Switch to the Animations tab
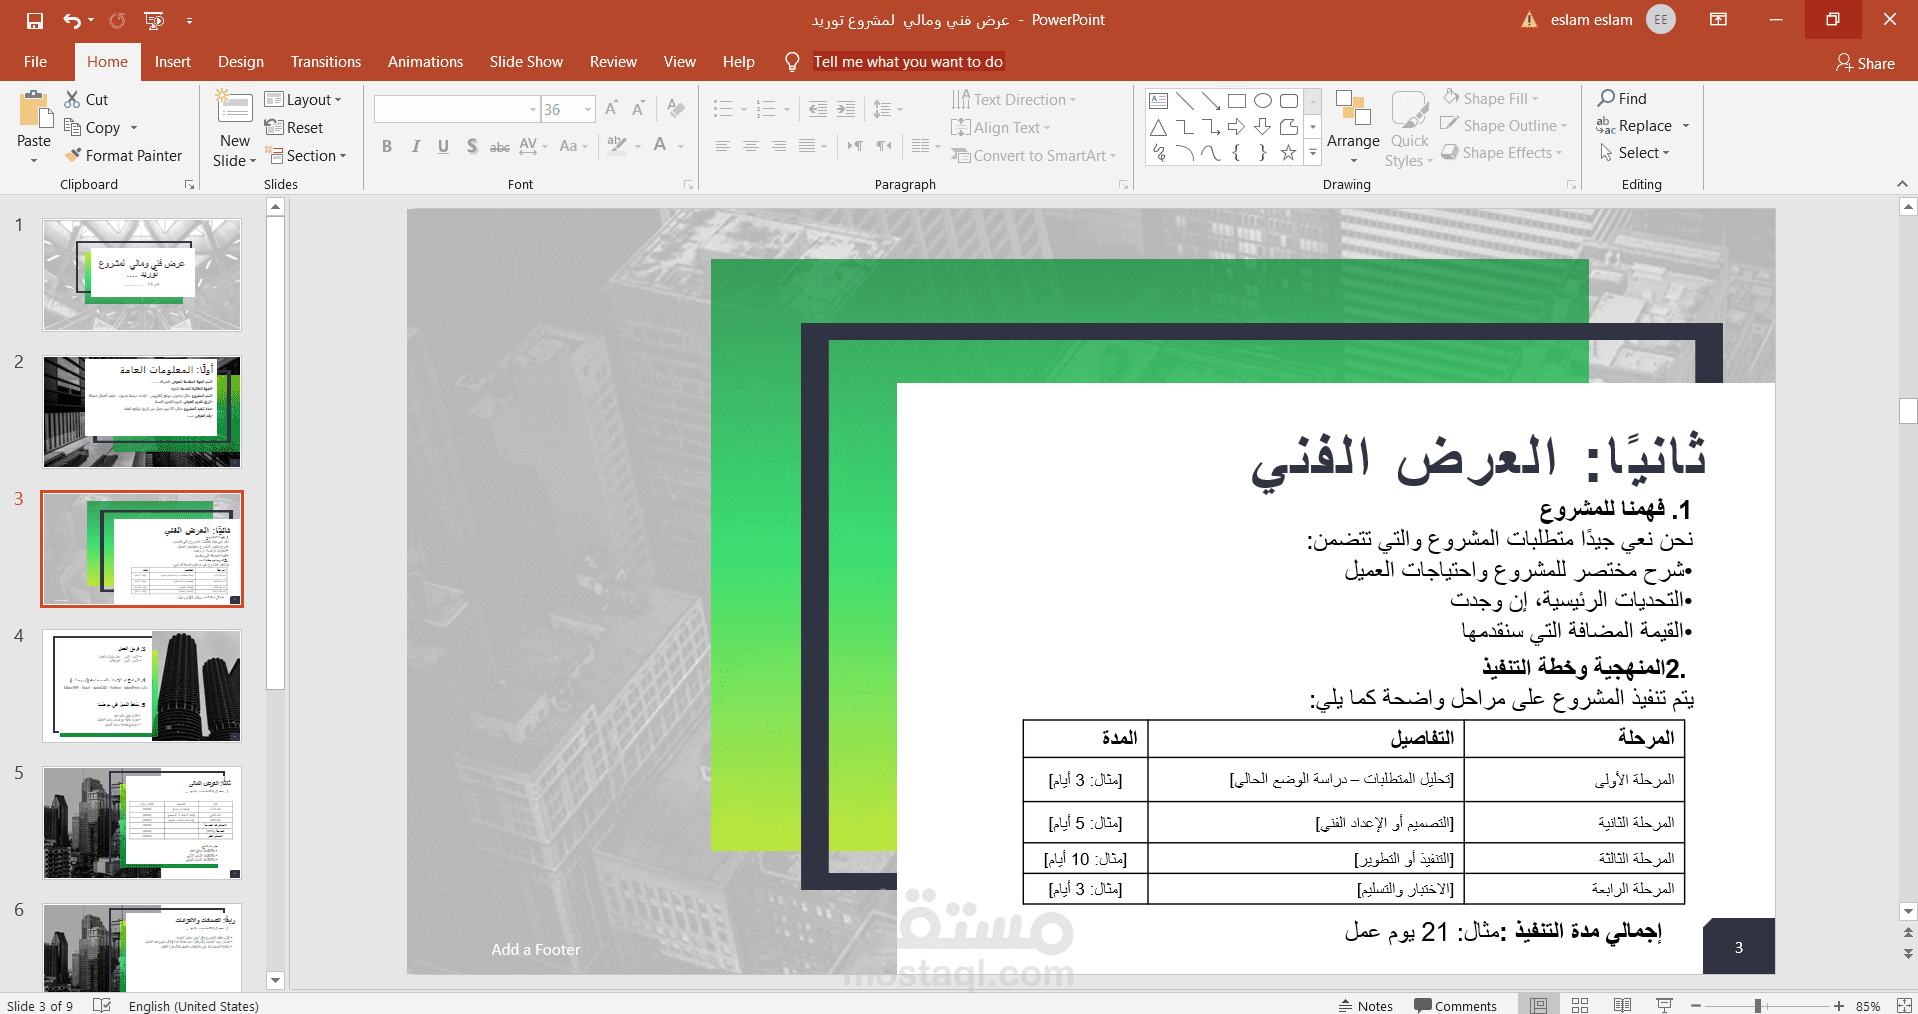The height and width of the screenshot is (1014, 1918). click(x=425, y=61)
